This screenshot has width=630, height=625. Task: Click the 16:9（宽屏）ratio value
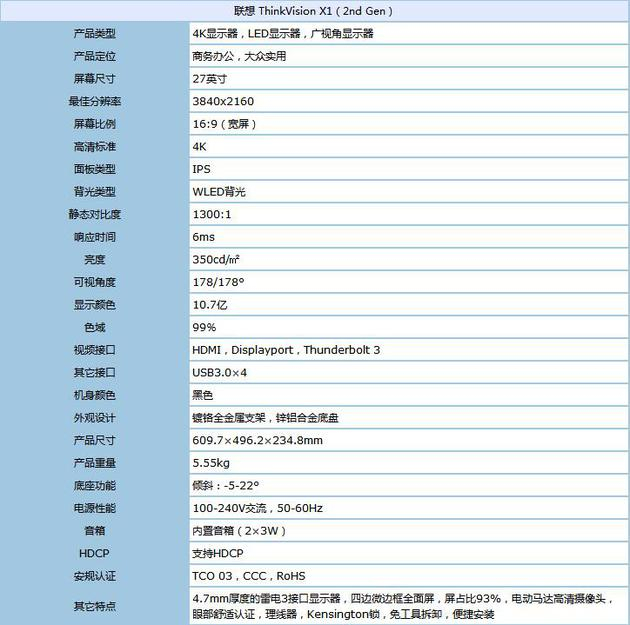tap(224, 124)
